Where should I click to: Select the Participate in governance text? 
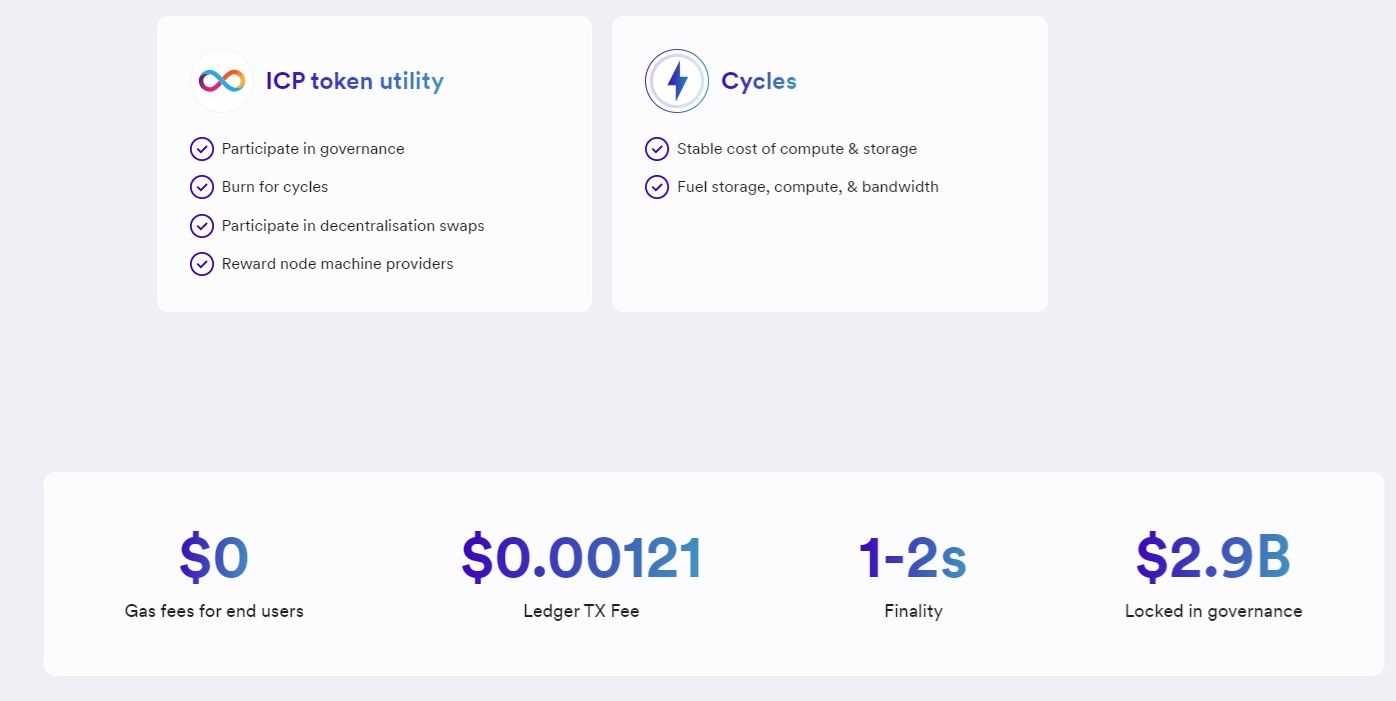pyautogui.click(x=313, y=149)
